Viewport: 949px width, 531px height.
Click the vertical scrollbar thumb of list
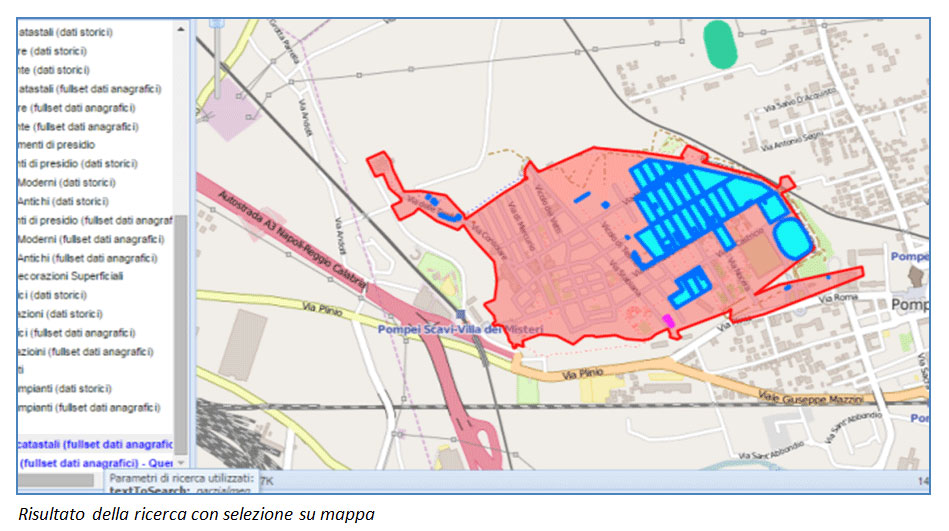(181, 330)
